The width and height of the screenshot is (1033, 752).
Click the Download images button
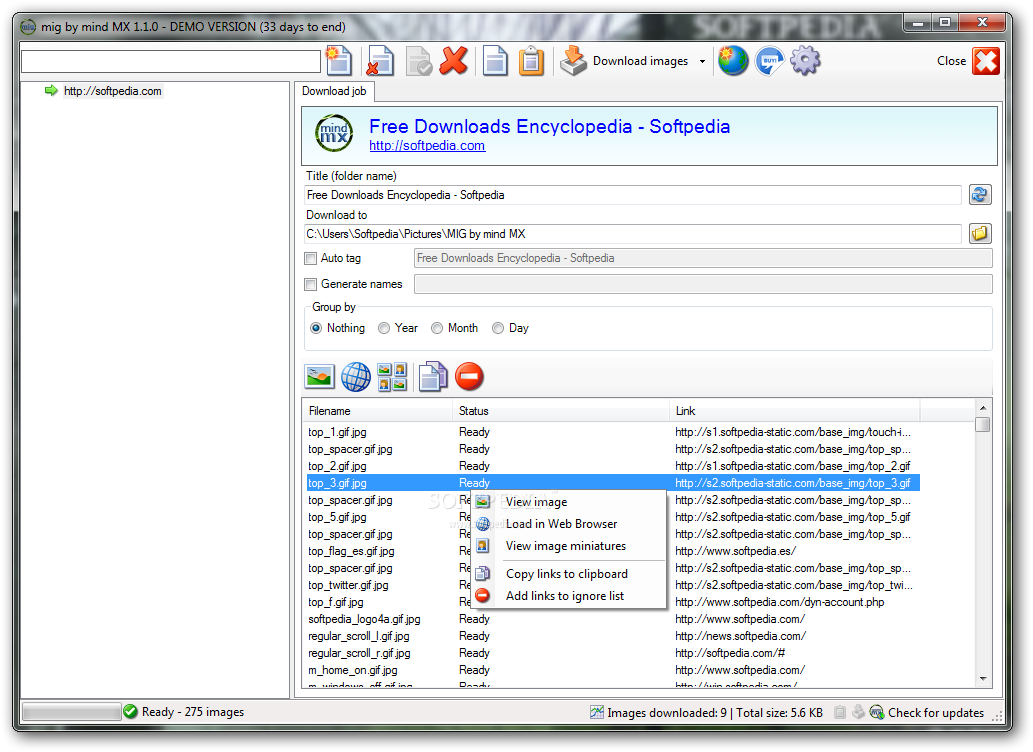coord(624,61)
